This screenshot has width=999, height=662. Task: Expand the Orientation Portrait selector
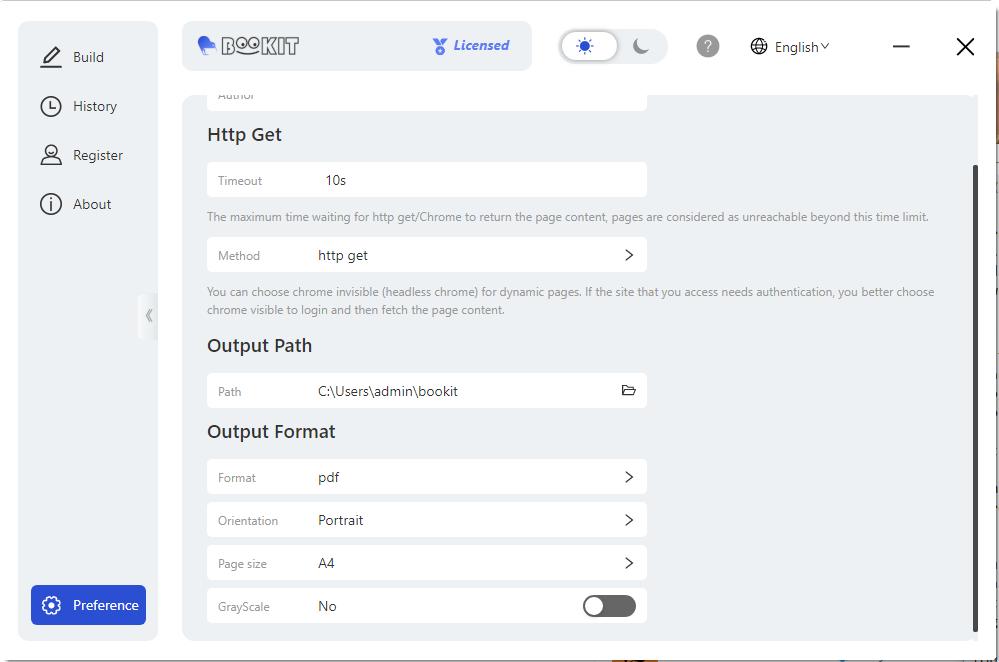(x=628, y=520)
